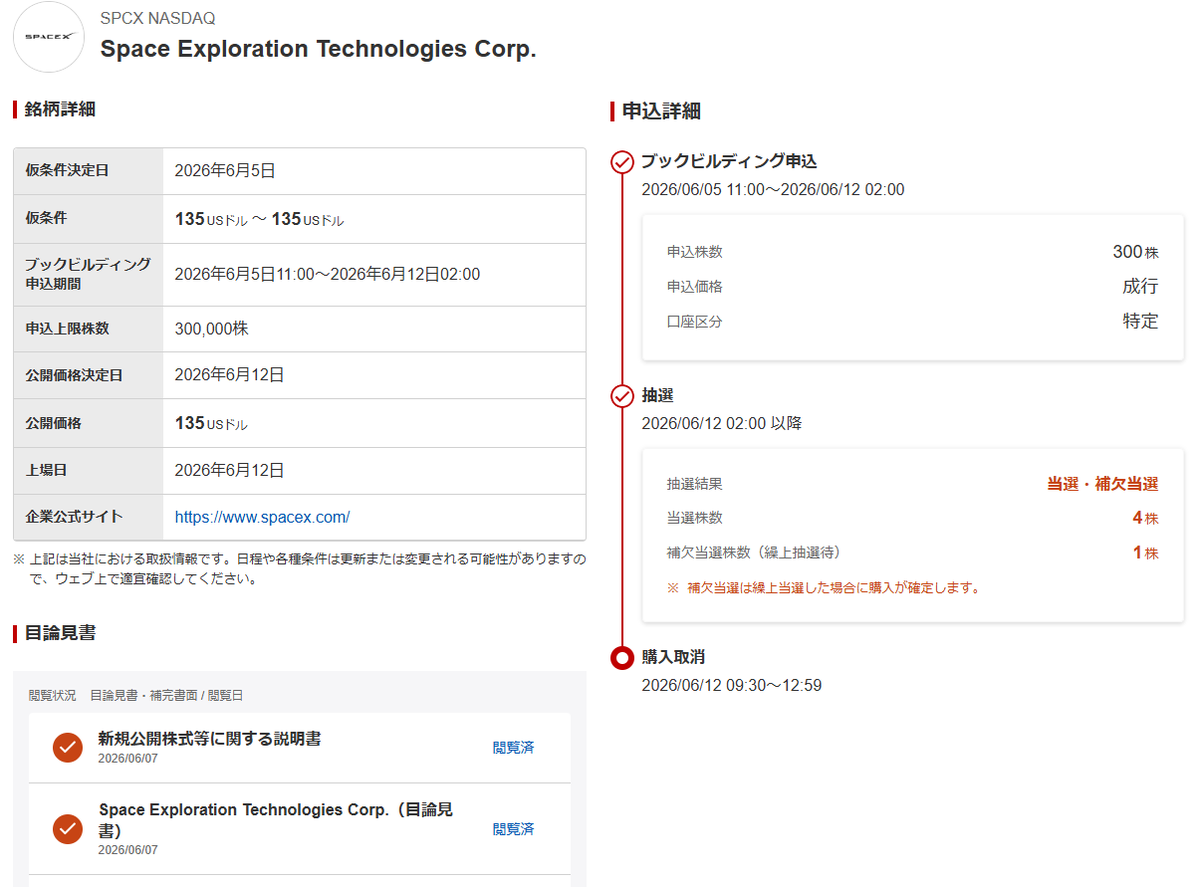
Task: Click the 4株 winning shares value
Action: tap(1145, 518)
